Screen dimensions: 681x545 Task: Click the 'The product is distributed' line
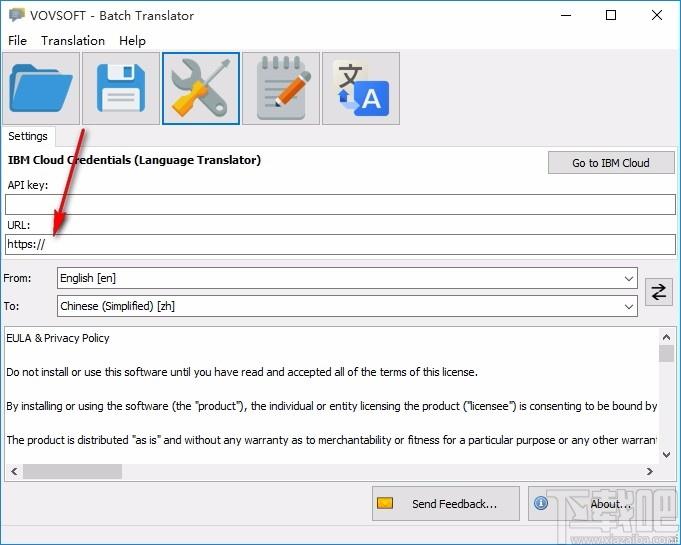pyautogui.click(x=331, y=440)
